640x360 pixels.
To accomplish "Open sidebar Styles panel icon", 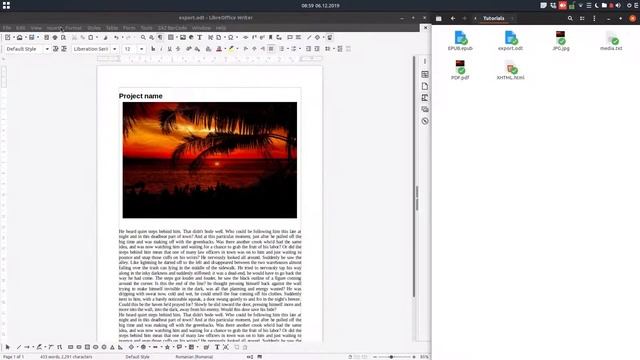I will click(x=425, y=98).
